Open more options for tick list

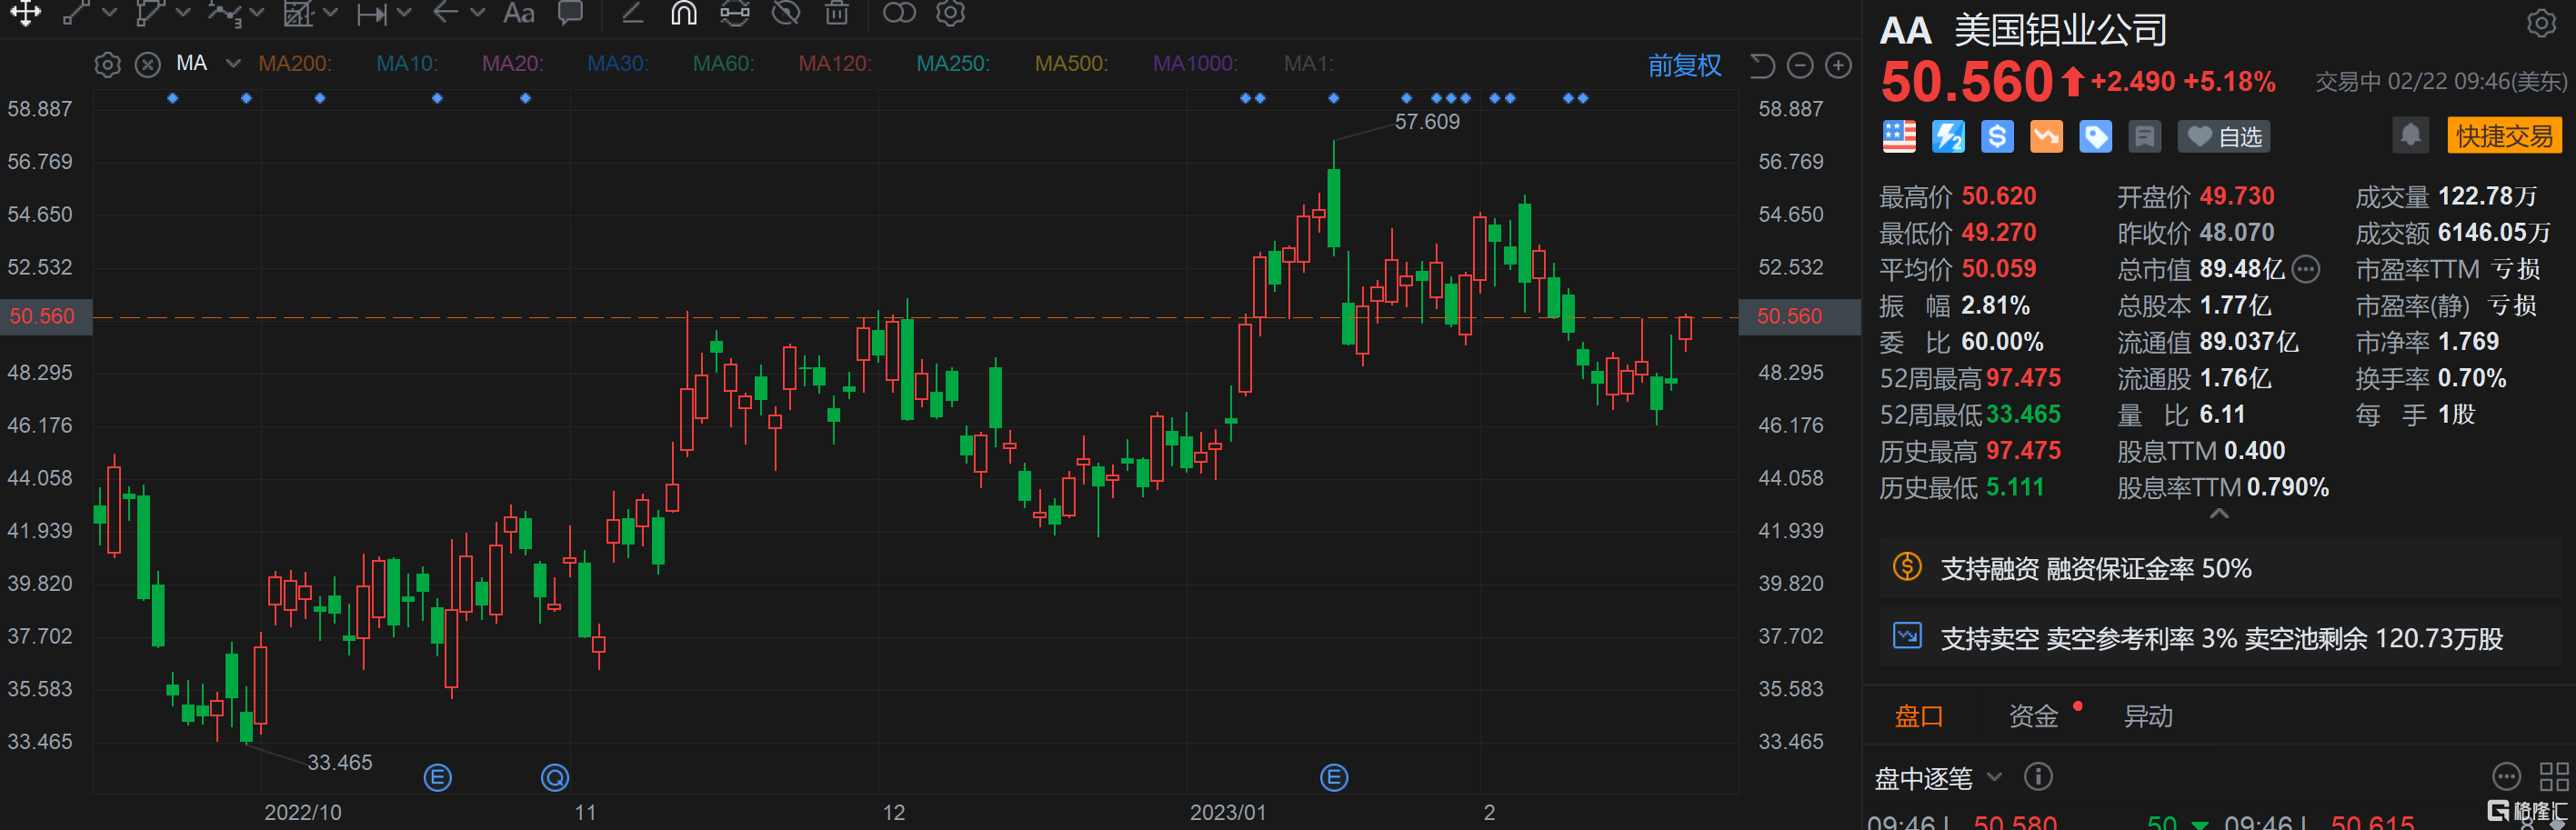tap(2505, 776)
